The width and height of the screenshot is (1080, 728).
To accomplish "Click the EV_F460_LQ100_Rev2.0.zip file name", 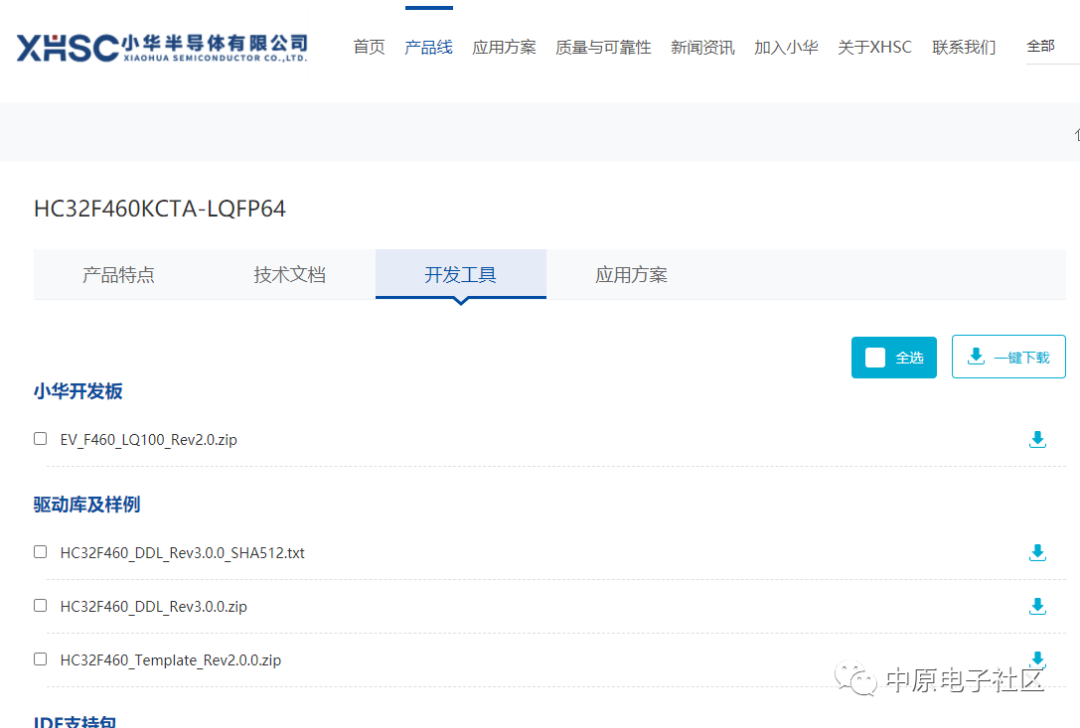I will pyautogui.click(x=149, y=439).
